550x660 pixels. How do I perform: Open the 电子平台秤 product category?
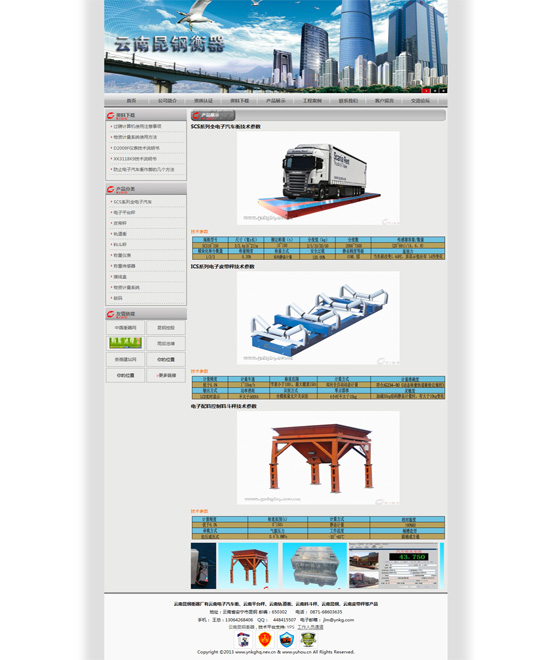tap(124, 213)
